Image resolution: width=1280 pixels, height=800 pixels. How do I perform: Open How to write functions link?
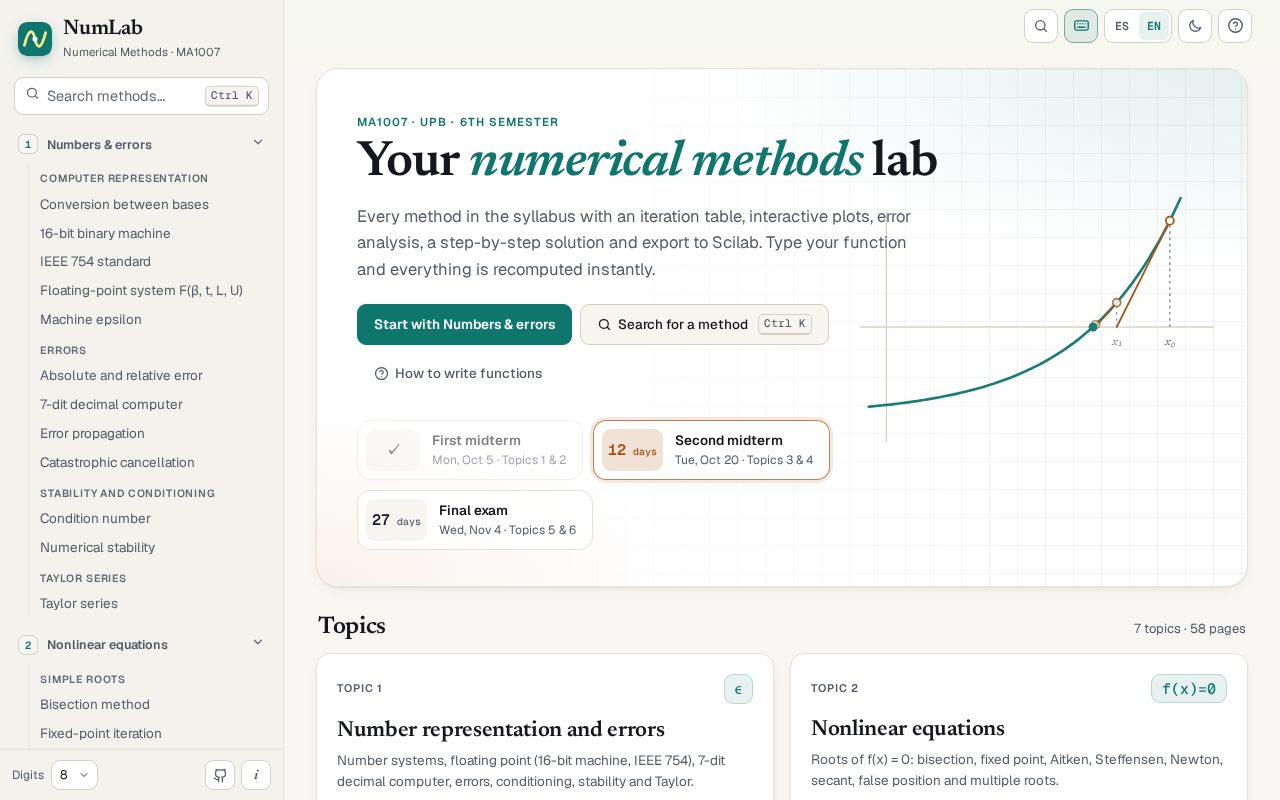click(x=458, y=373)
